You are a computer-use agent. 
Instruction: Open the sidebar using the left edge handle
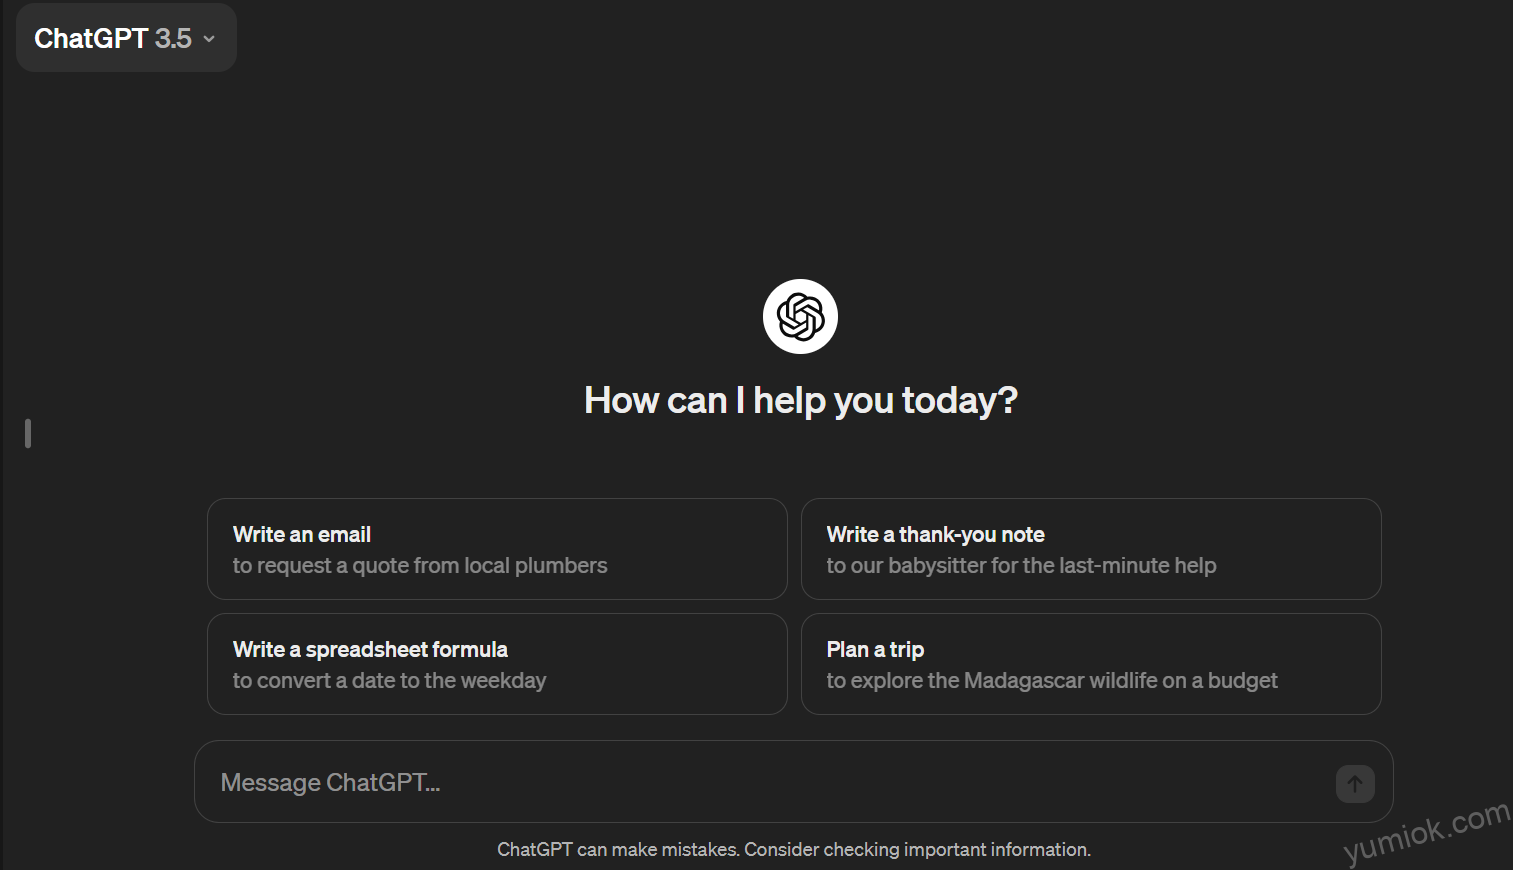[28, 433]
